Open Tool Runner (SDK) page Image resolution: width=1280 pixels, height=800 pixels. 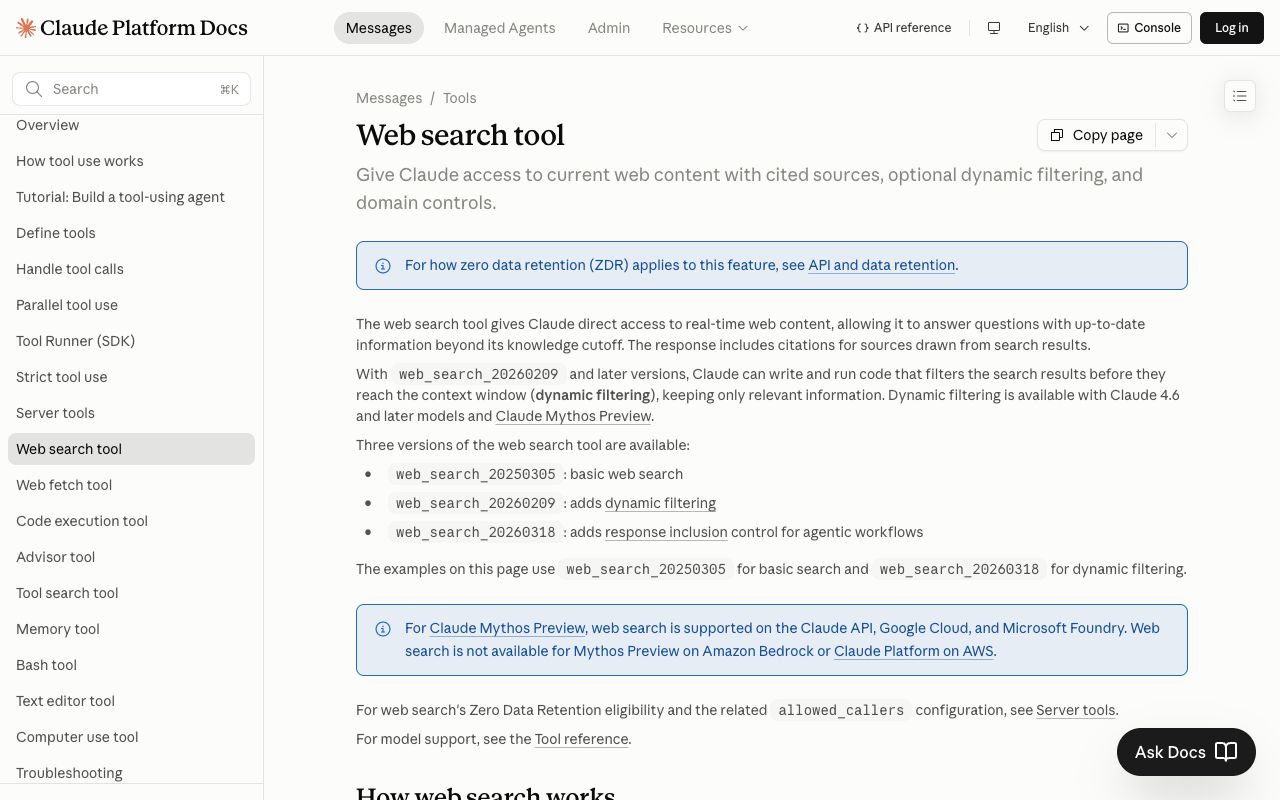pyautogui.click(x=131, y=341)
